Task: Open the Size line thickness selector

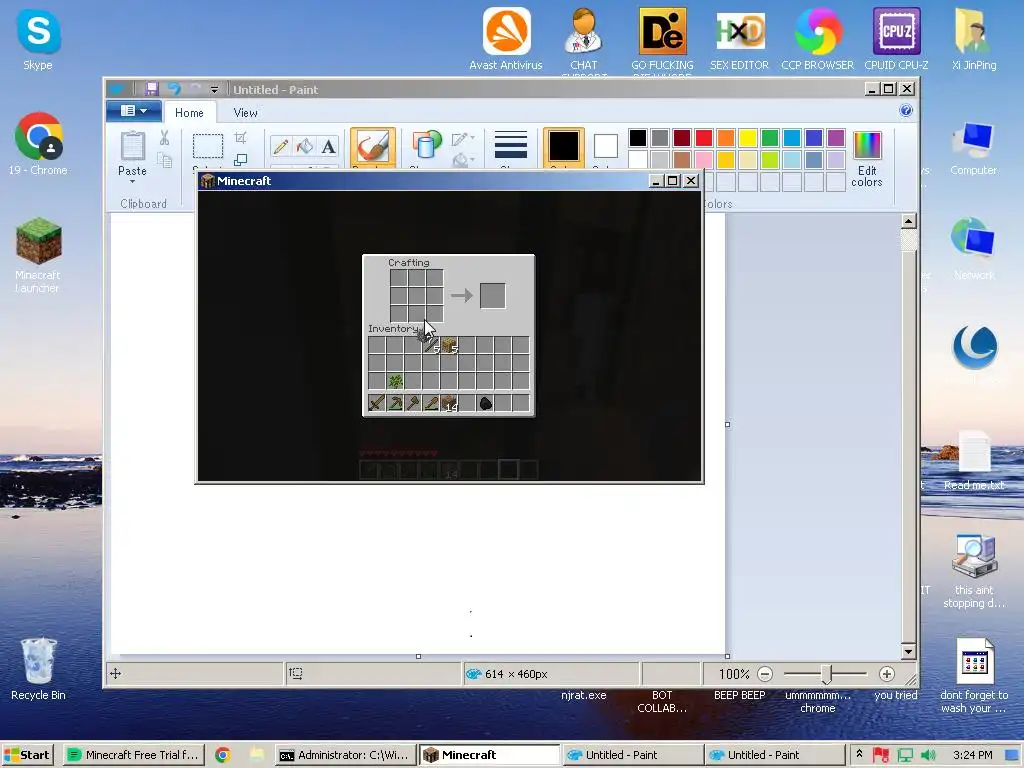Action: point(511,145)
